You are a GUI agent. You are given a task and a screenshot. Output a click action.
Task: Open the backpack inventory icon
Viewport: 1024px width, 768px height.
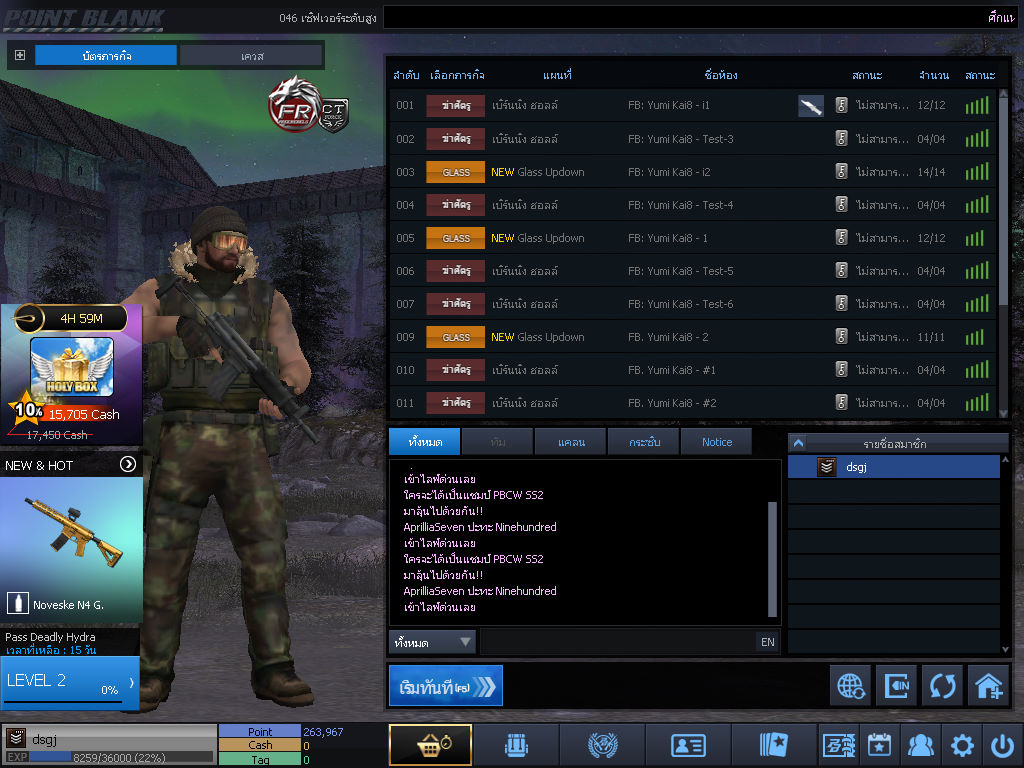click(516, 744)
